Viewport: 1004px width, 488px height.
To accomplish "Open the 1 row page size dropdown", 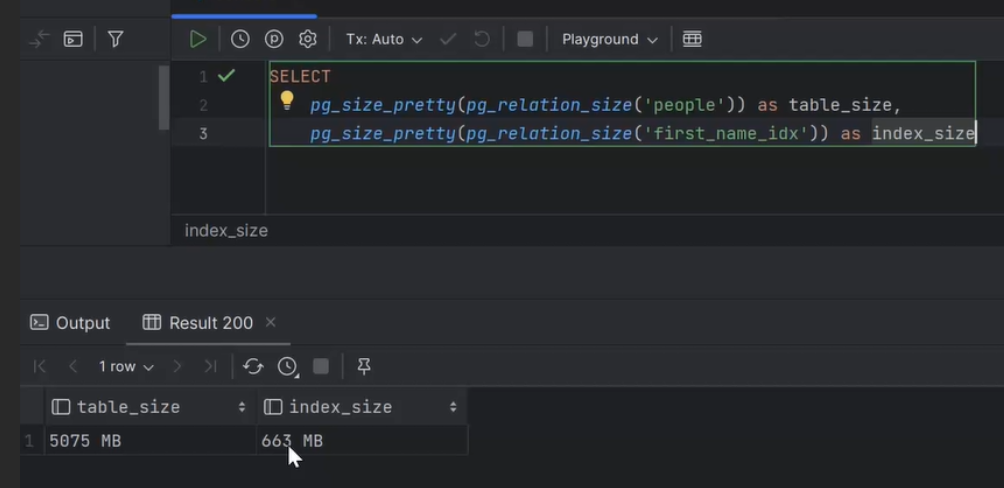I will [x=126, y=367].
